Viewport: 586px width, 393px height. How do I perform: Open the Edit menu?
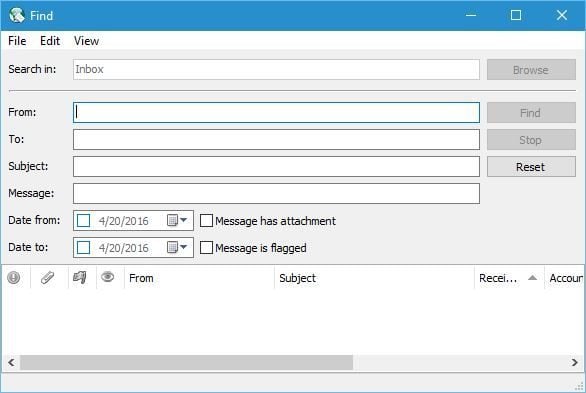coord(50,41)
